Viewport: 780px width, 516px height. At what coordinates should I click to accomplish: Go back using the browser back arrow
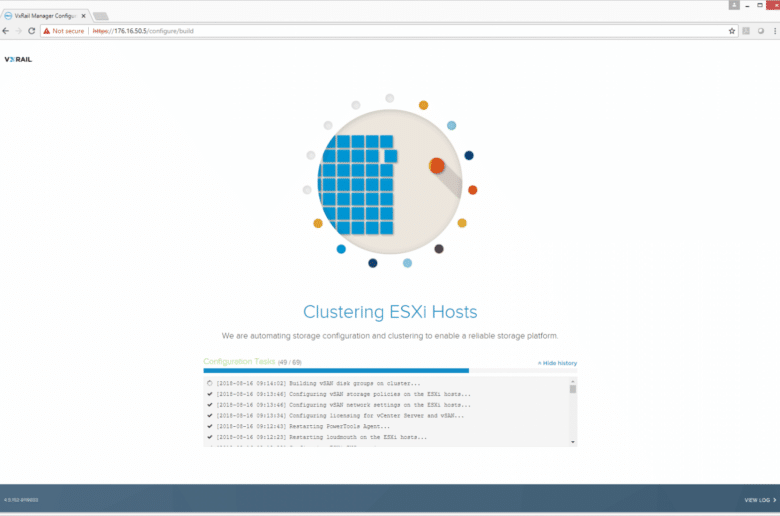(x=5, y=31)
